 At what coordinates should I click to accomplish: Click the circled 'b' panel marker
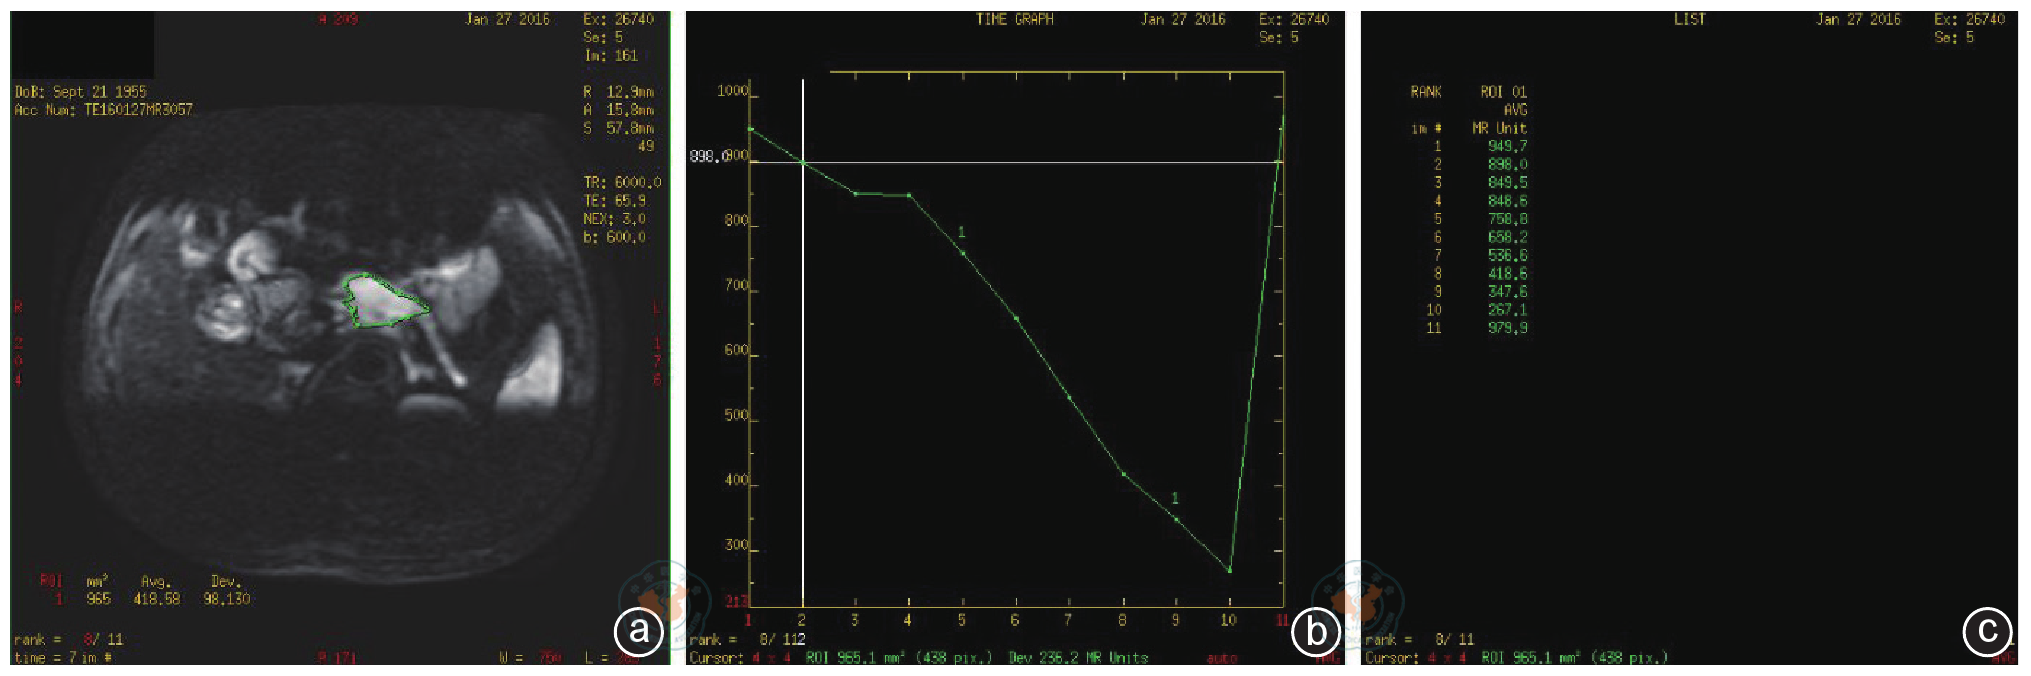coord(1316,630)
